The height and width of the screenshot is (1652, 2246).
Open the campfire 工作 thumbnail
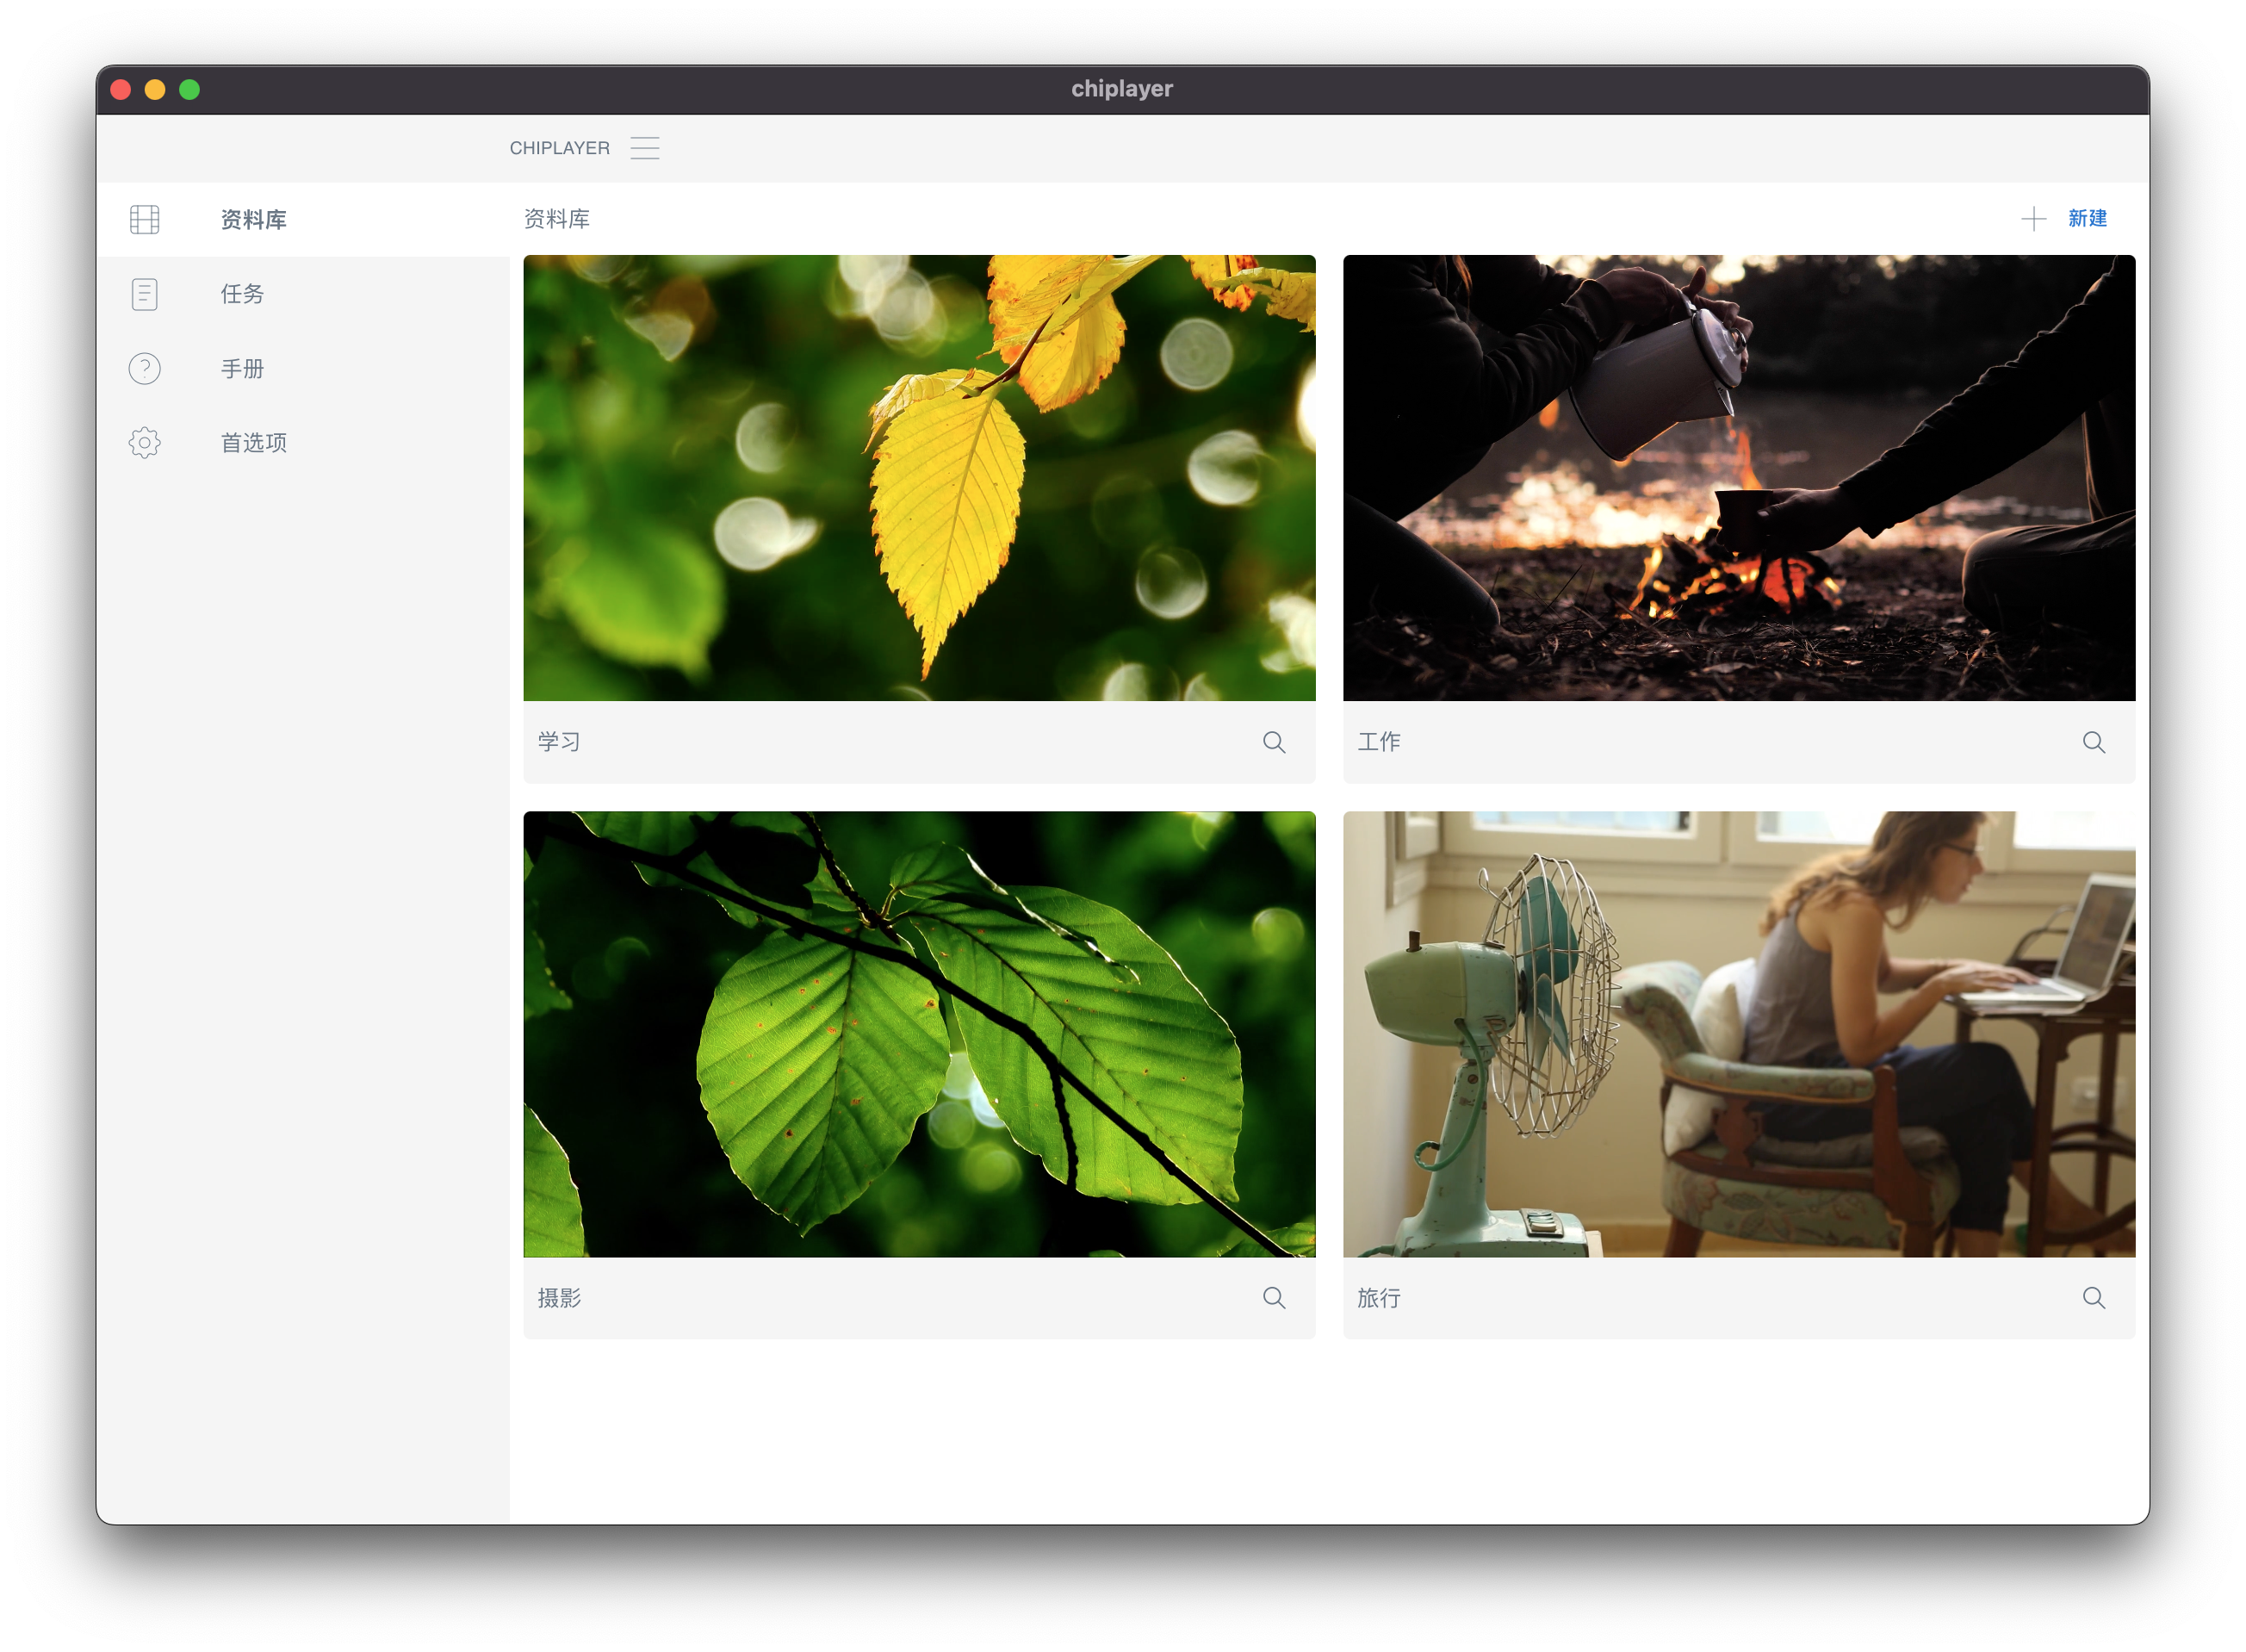point(1739,478)
